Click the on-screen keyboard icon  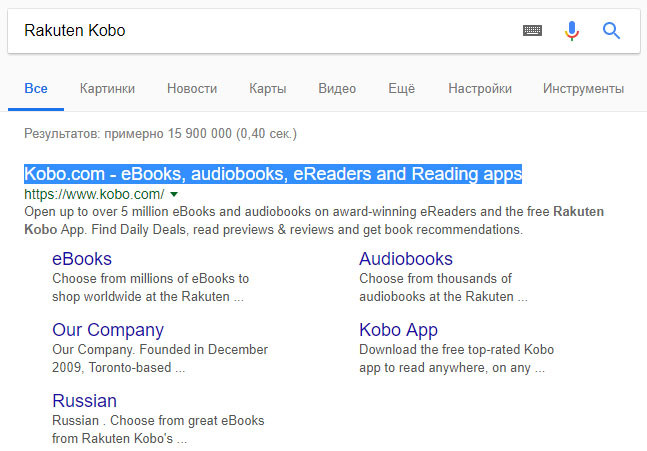click(x=533, y=31)
